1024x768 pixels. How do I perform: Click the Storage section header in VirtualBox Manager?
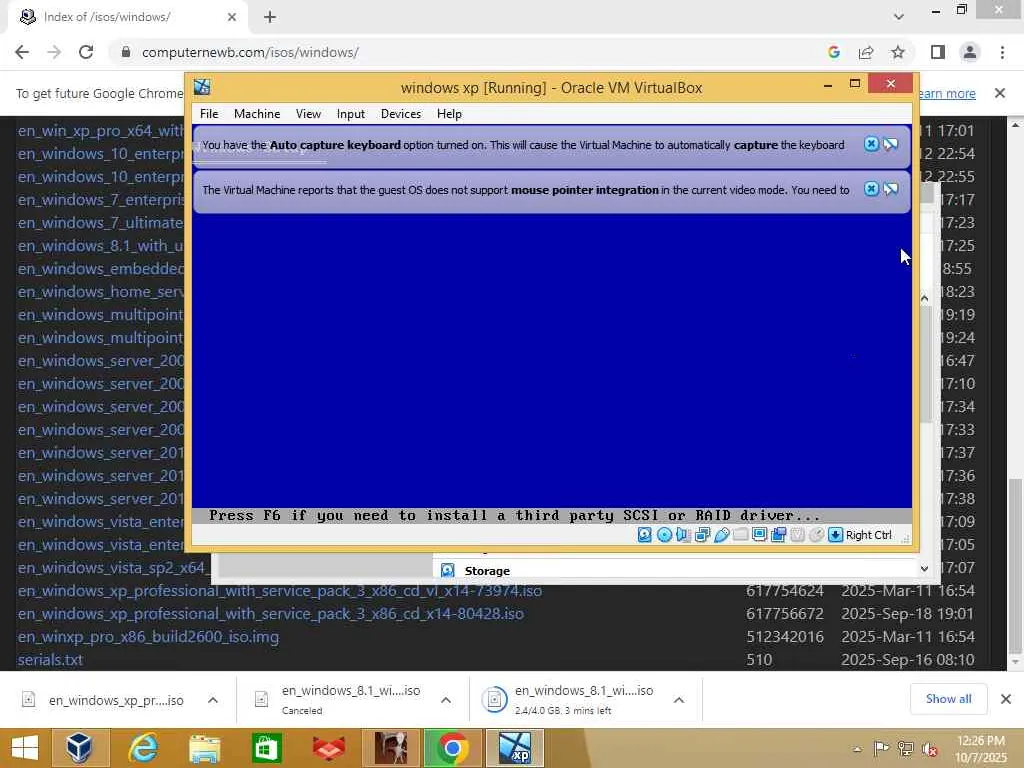click(487, 571)
